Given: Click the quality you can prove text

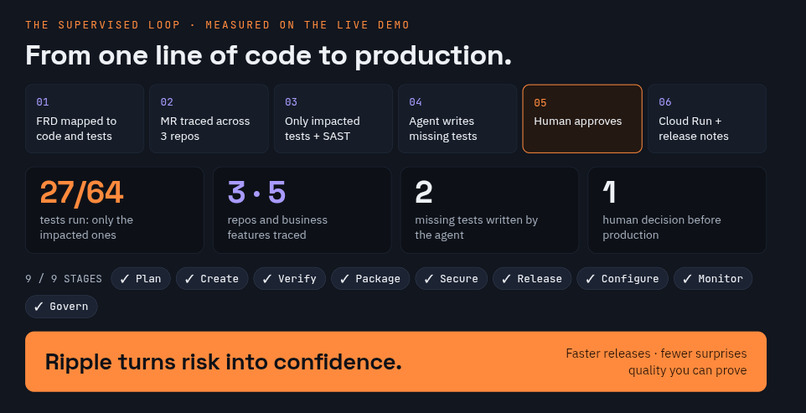Looking at the screenshot, I should tap(688, 370).
